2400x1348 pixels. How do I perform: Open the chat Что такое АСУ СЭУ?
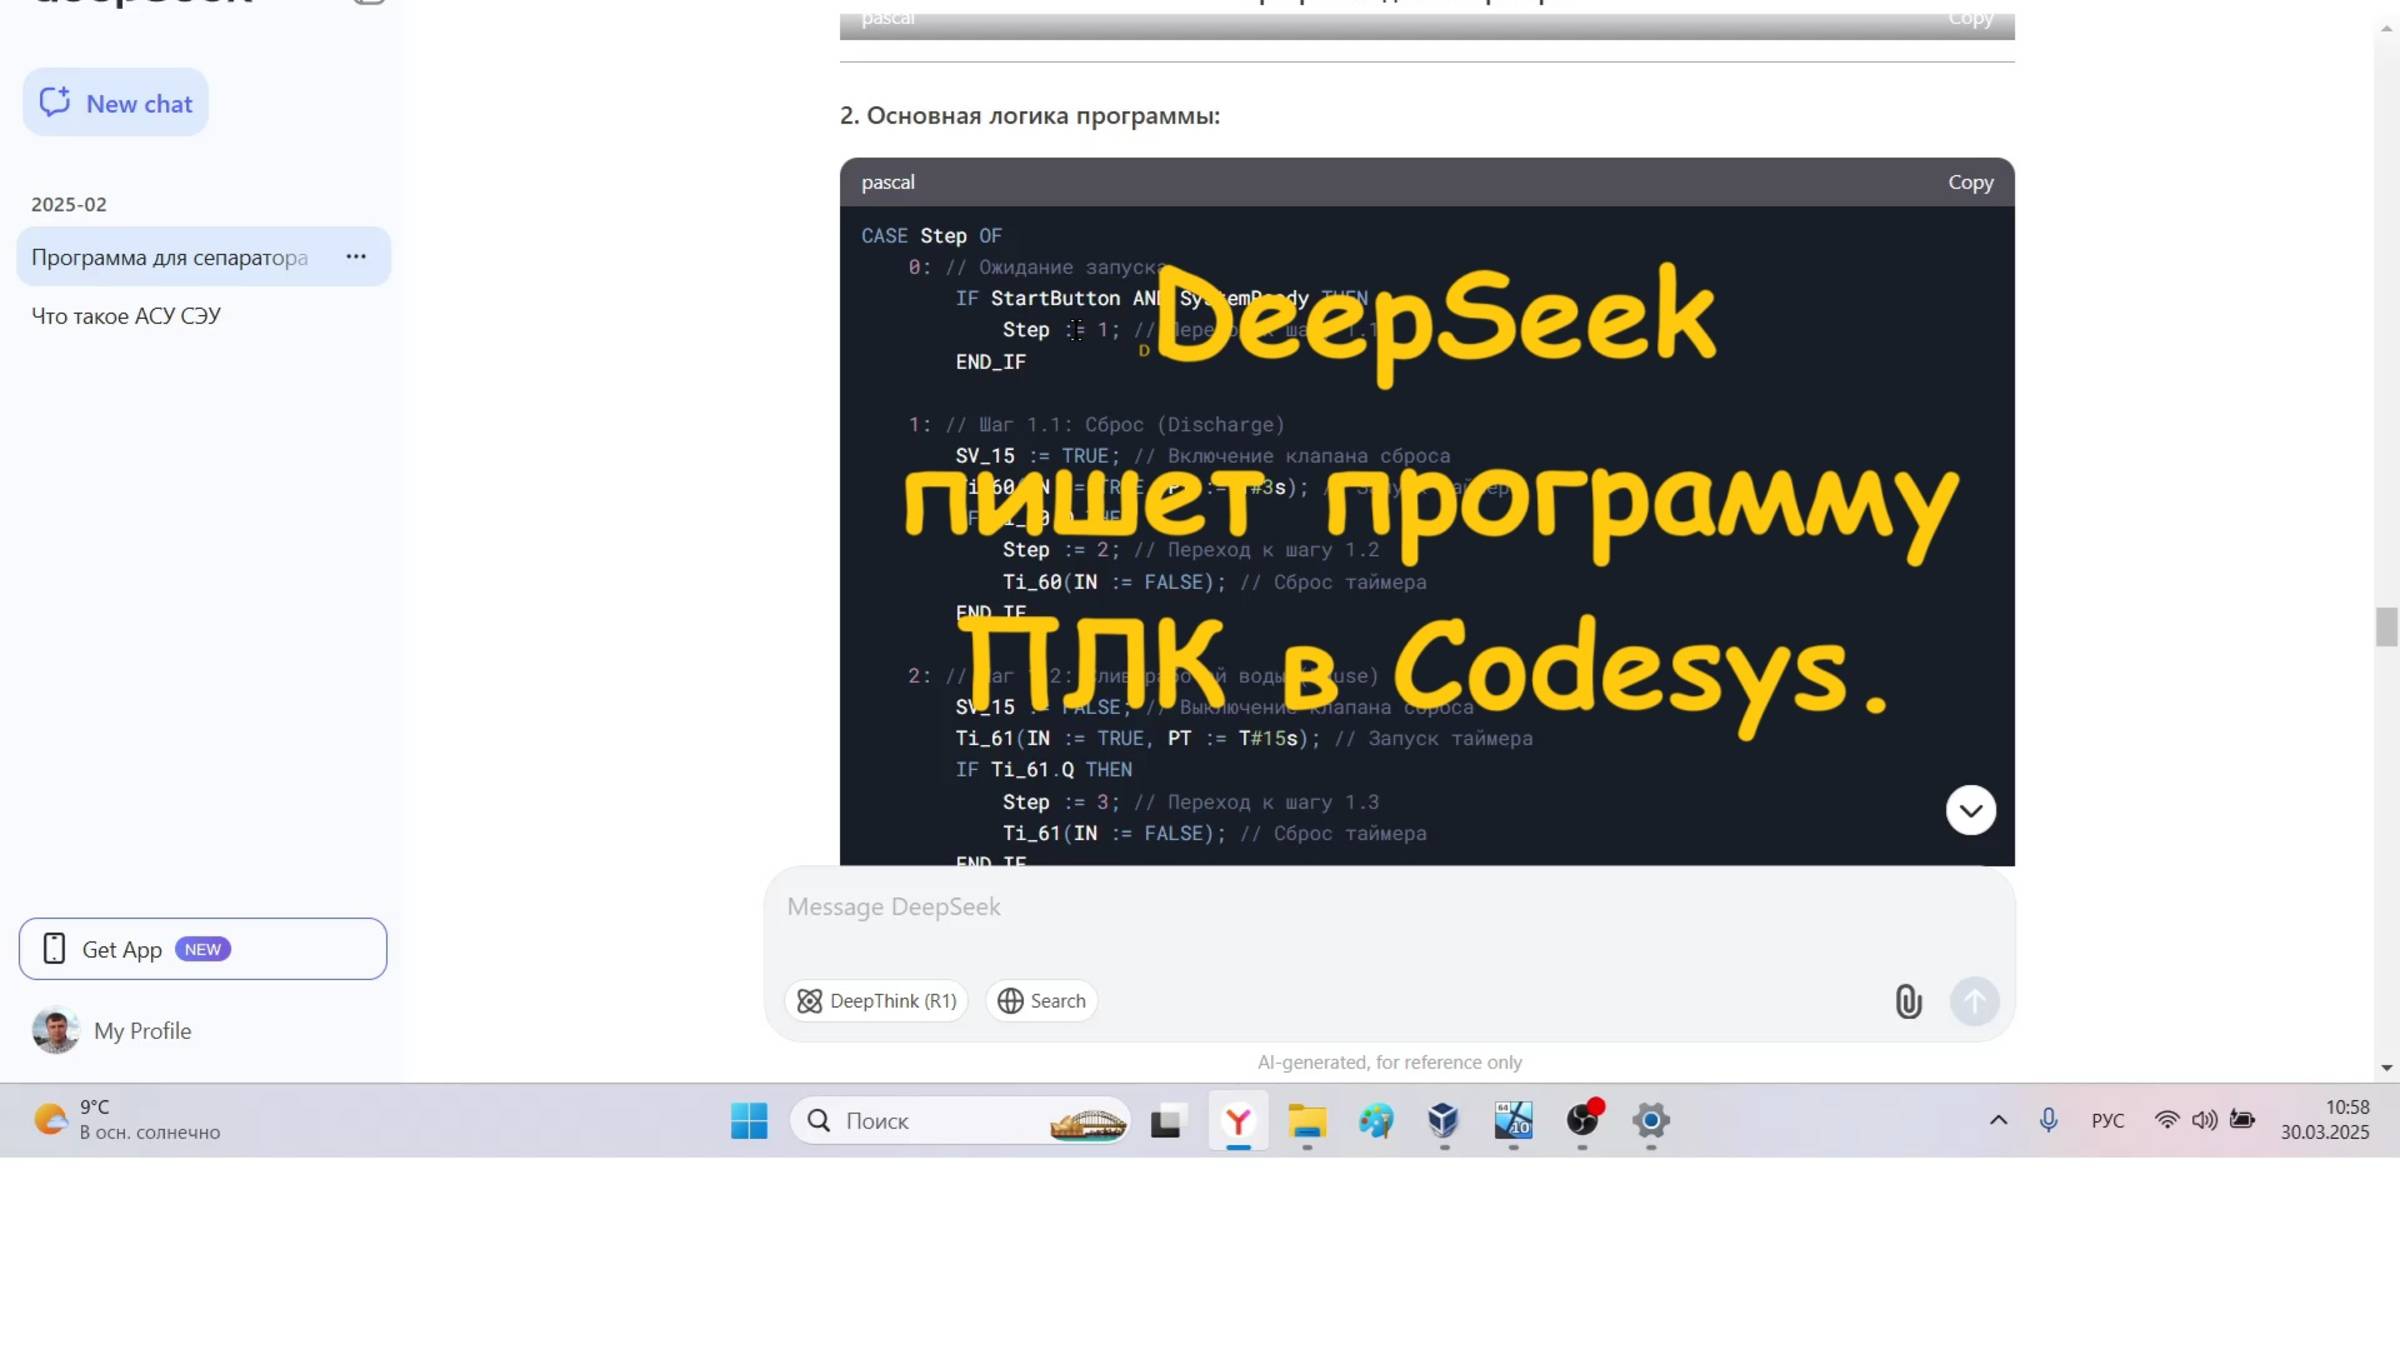(x=126, y=316)
